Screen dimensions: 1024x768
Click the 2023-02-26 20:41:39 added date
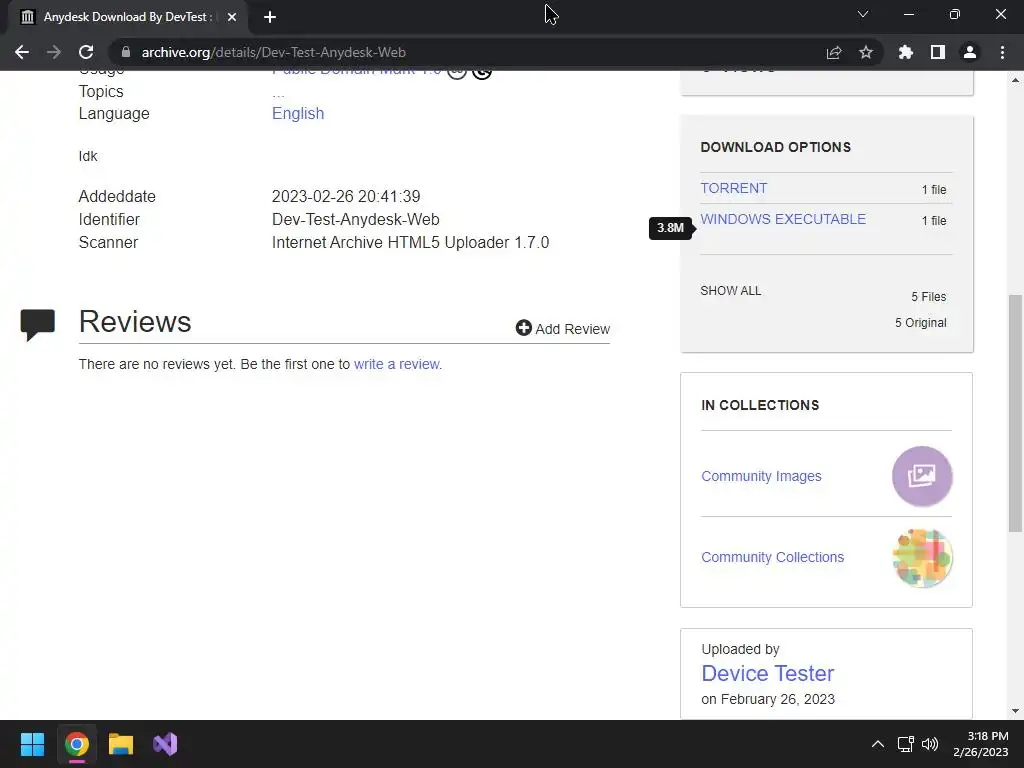(346, 197)
